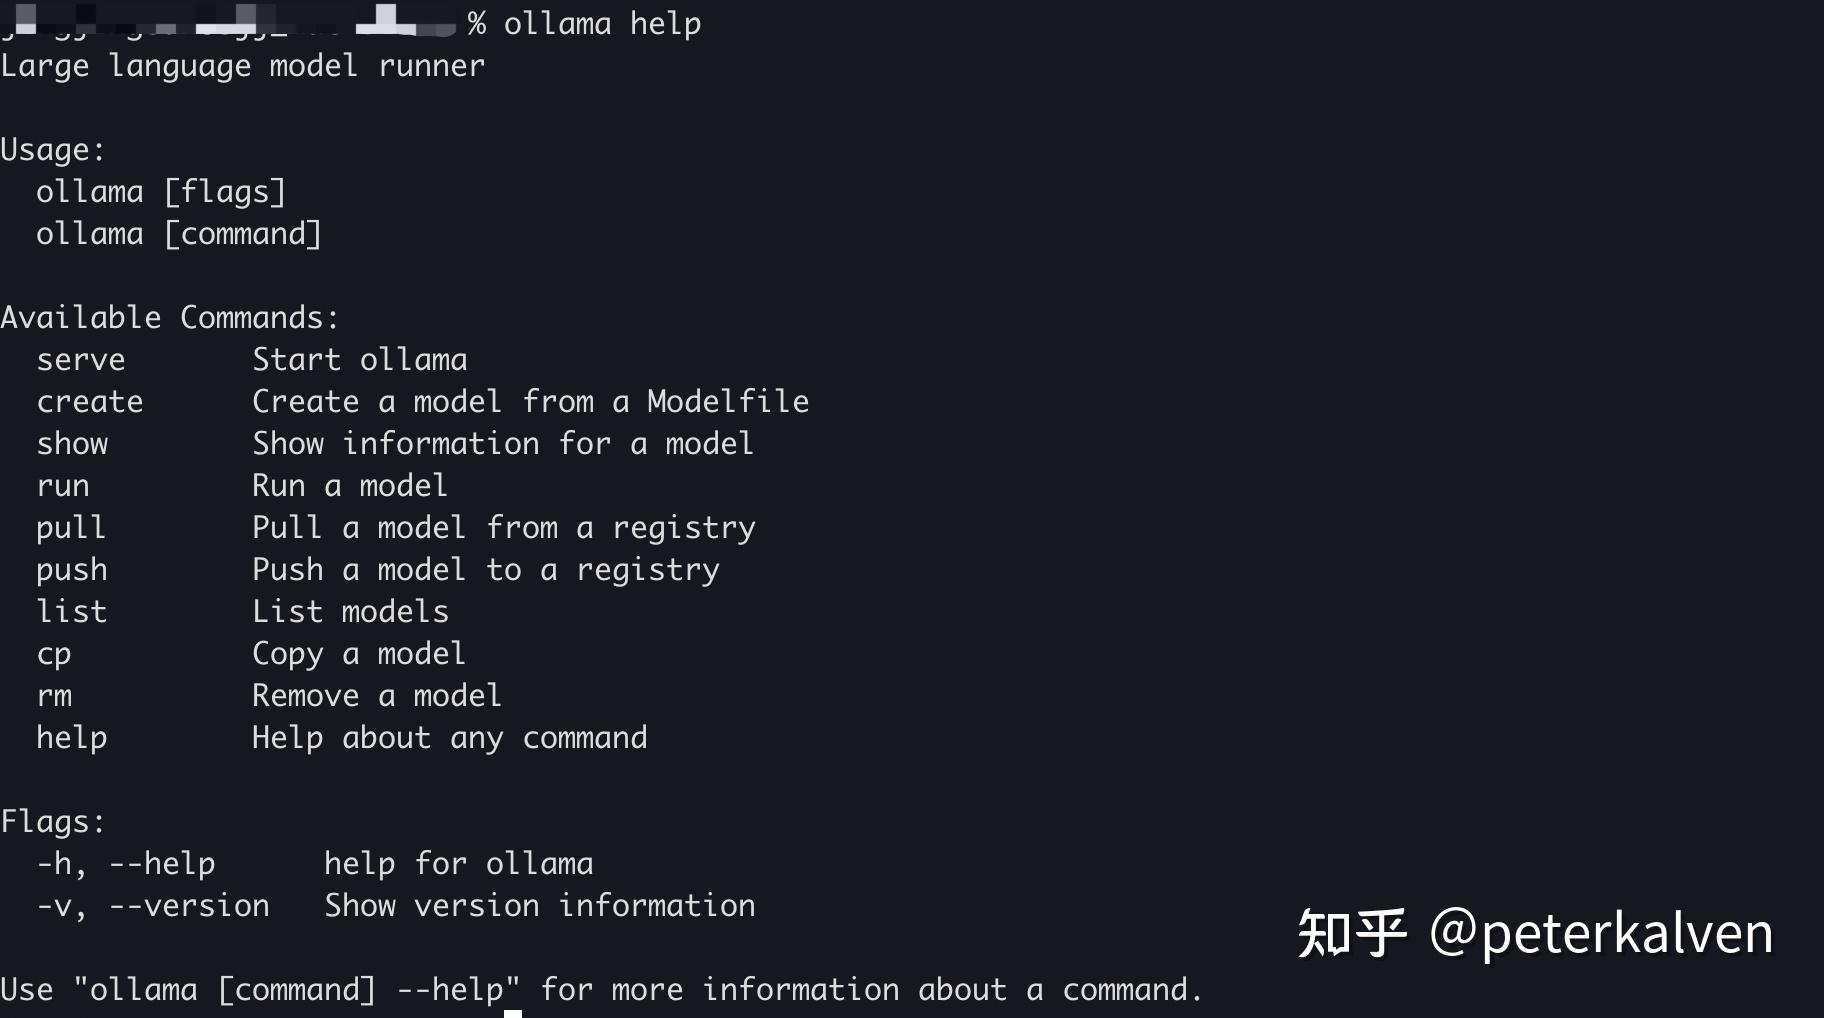The height and width of the screenshot is (1018, 1824).
Task: Click 'Create a model from a Modelfile' description
Action: point(531,402)
